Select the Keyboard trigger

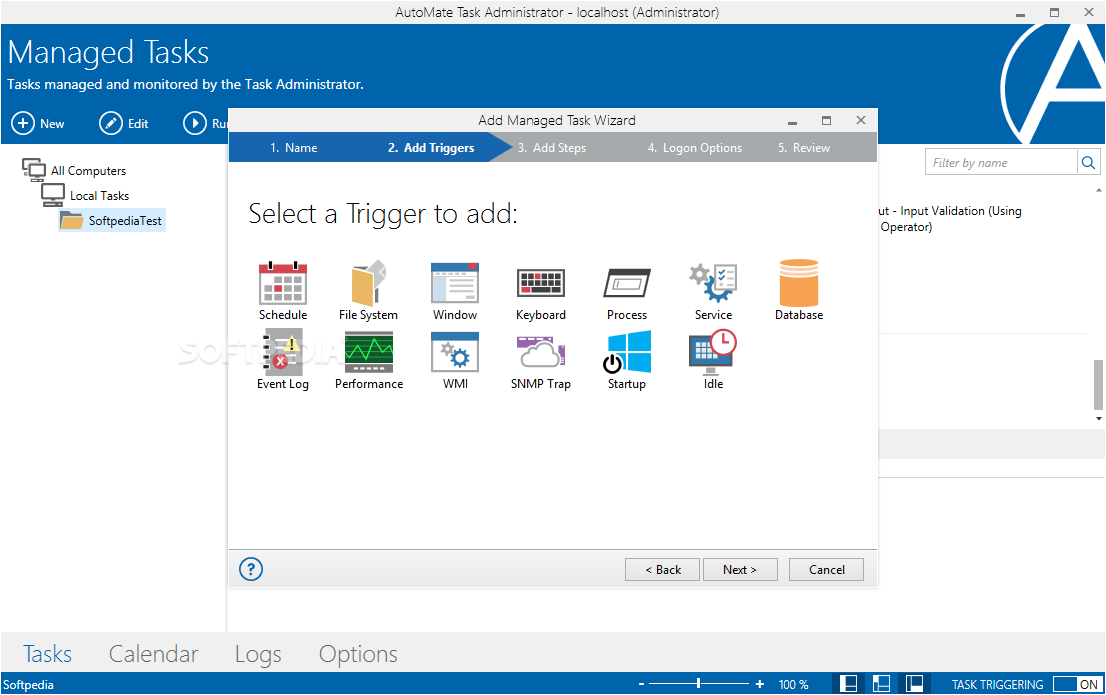(541, 284)
